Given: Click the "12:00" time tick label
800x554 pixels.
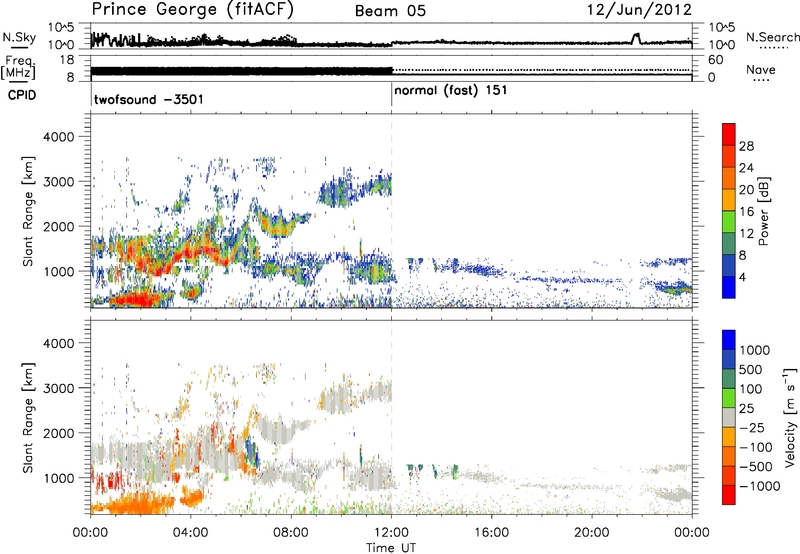Looking at the screenshot, I should click(391, 533).
